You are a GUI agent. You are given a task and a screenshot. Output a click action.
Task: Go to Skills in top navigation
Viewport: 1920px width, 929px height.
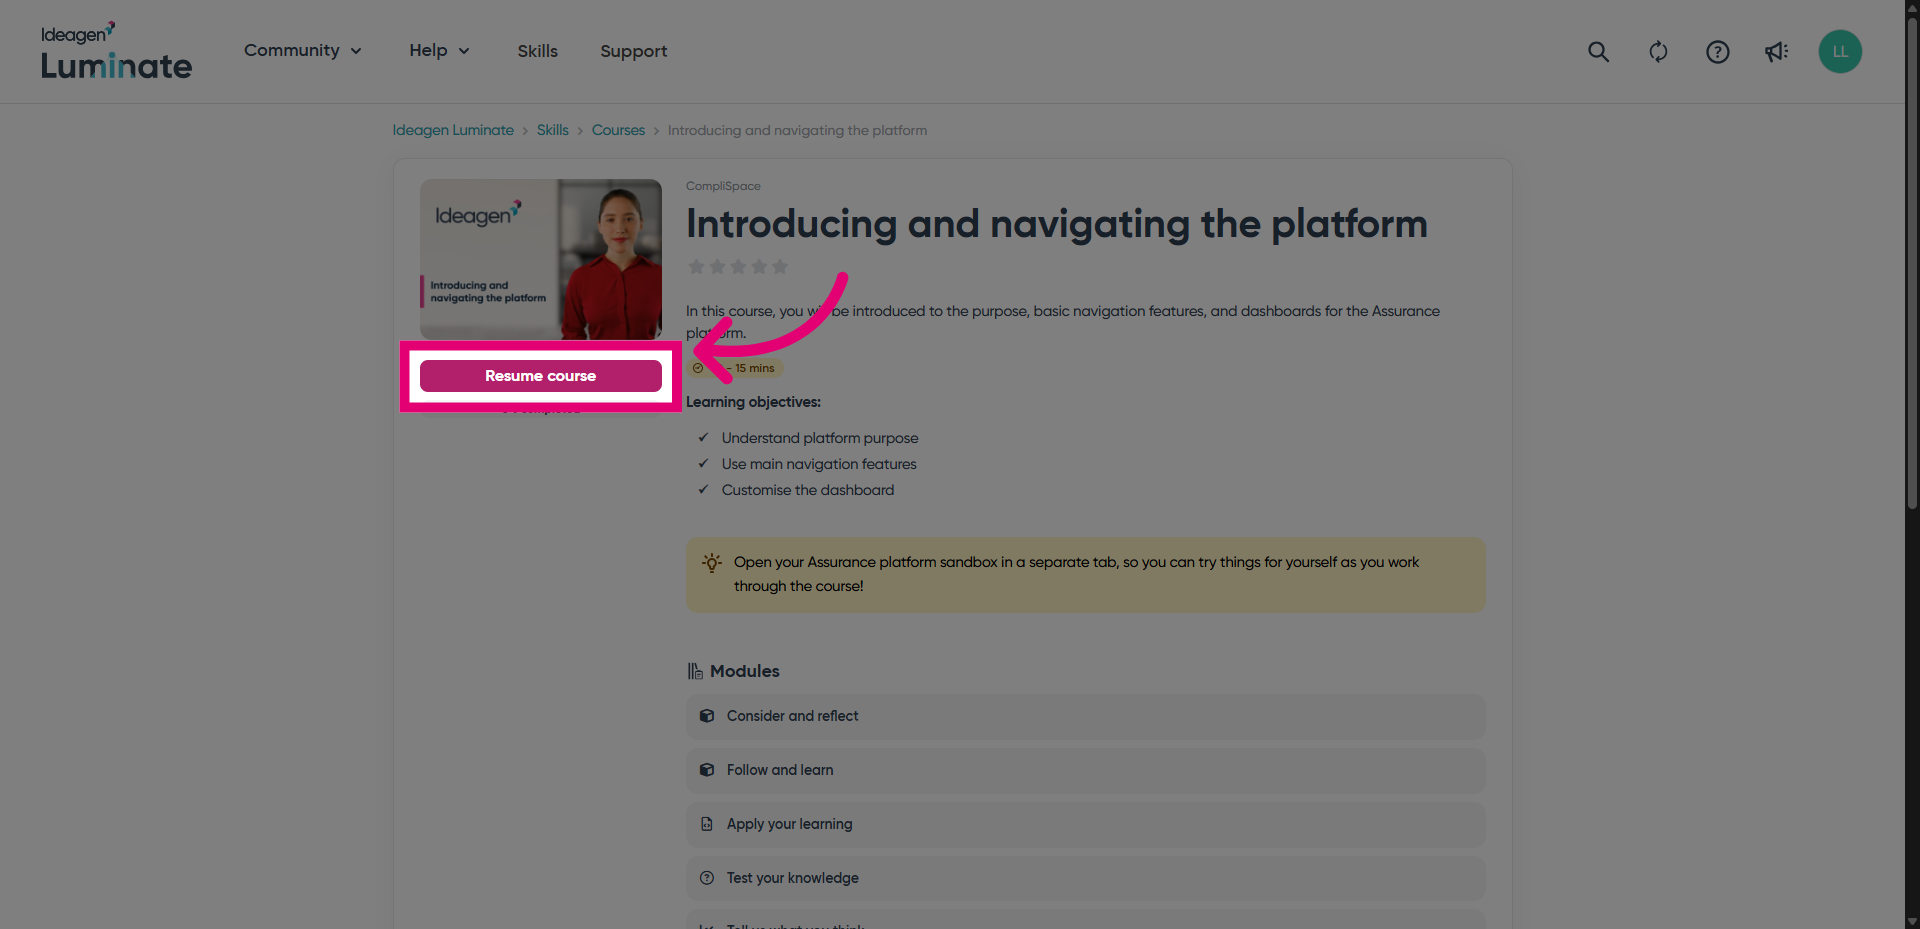click(537, 51)
